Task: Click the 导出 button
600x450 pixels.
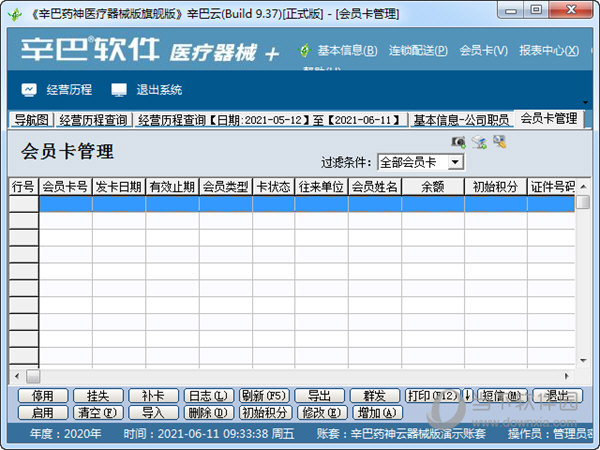Action: (x=320, y=395)
